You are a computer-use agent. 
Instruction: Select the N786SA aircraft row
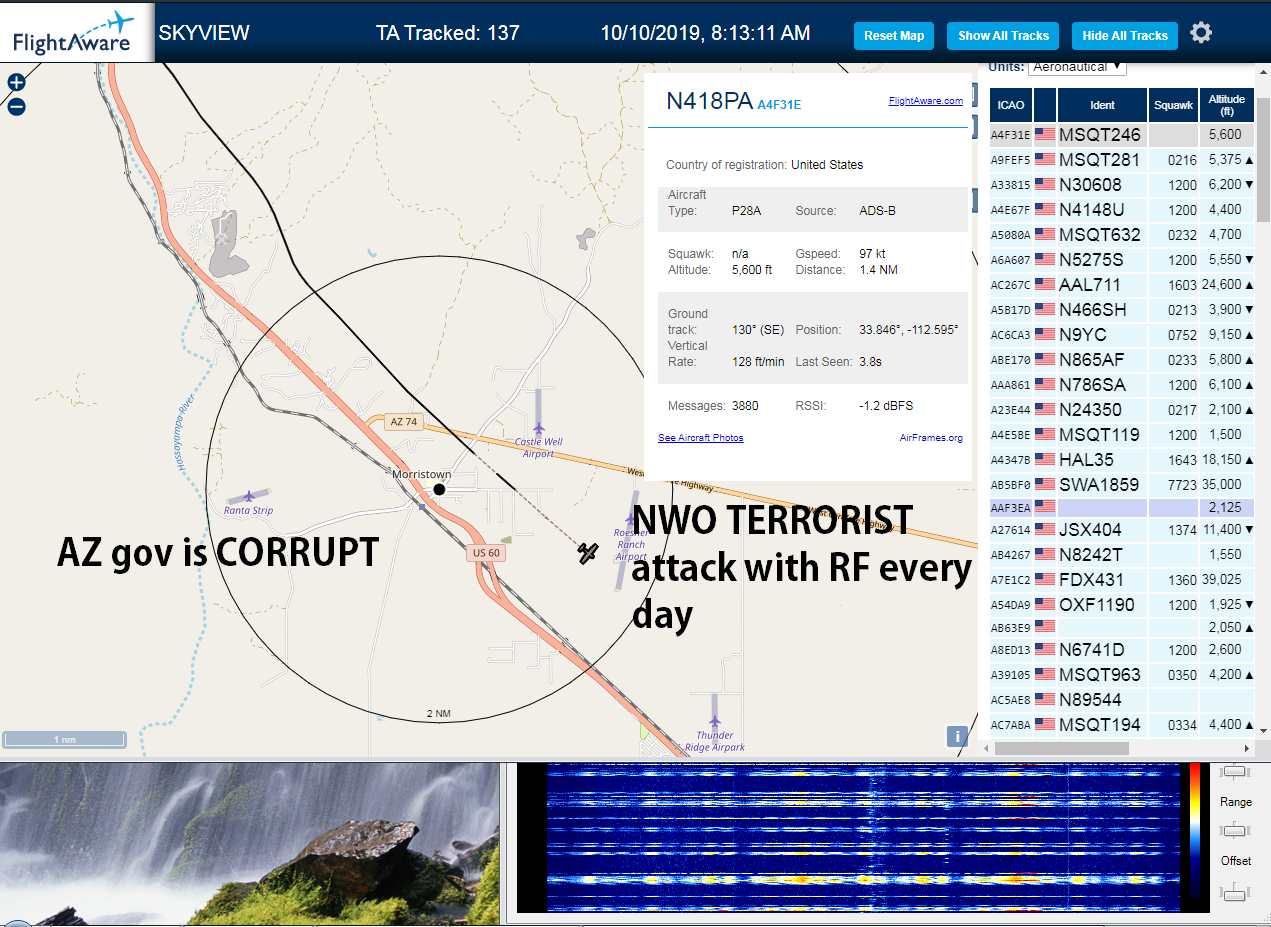point(1122,385)
